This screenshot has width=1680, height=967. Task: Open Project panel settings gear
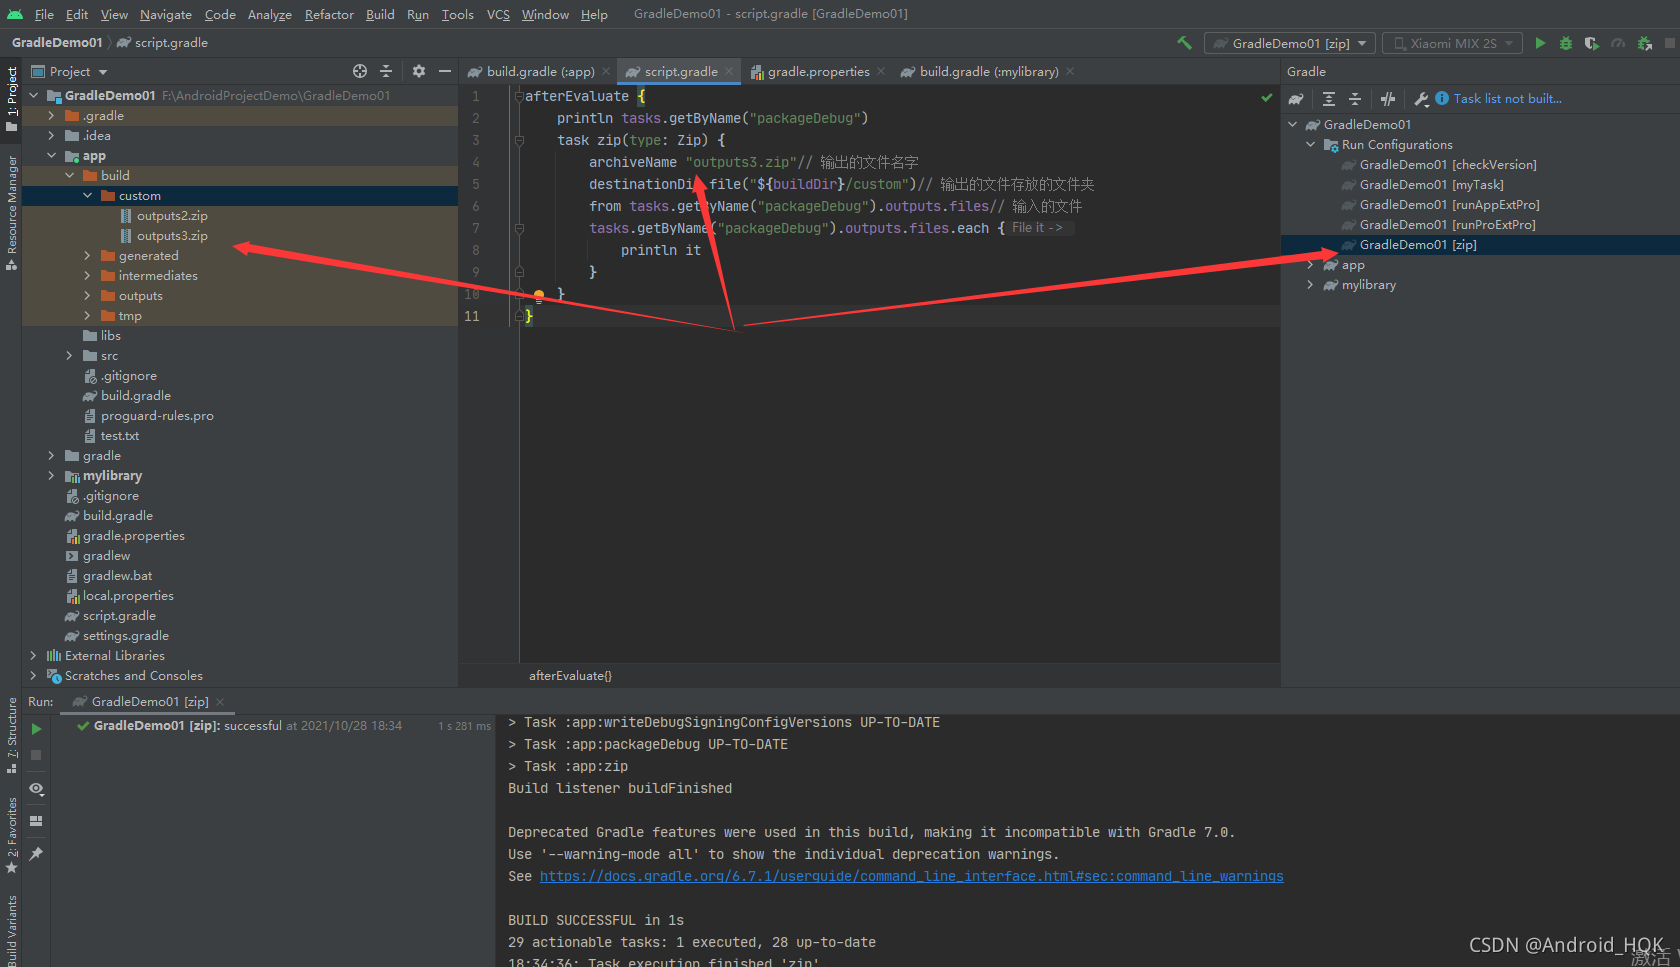(x=419, y=71)
